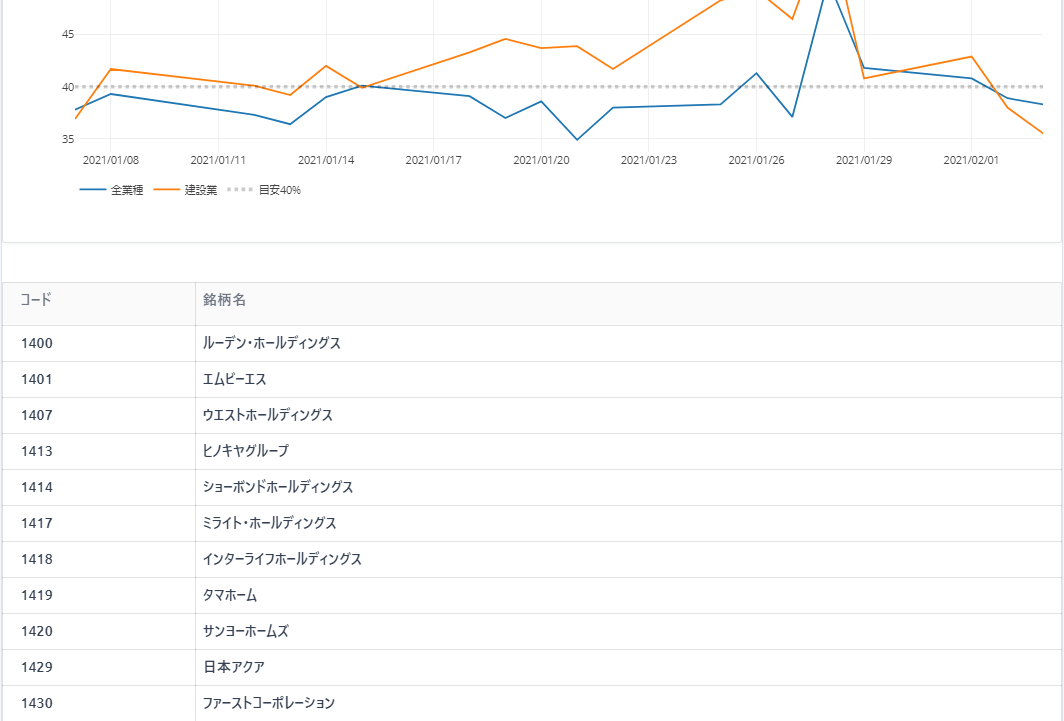Select サンヨーホームズ in the stock list
This screenshot has width=1064, height=721.
pos(245,631)
